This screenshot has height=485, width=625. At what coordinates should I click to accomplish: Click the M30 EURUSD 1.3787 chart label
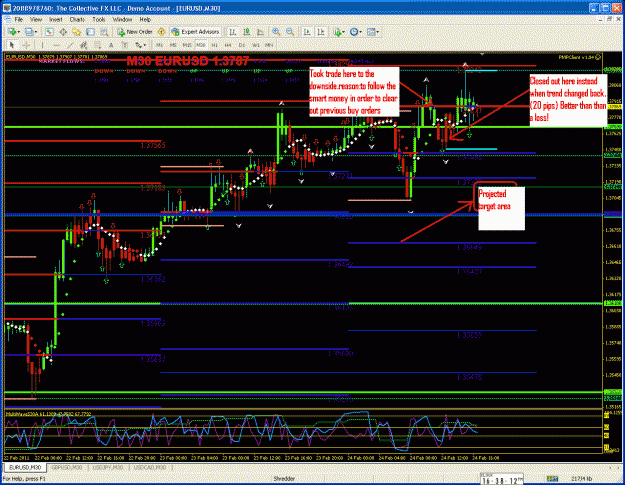point(188,61)
